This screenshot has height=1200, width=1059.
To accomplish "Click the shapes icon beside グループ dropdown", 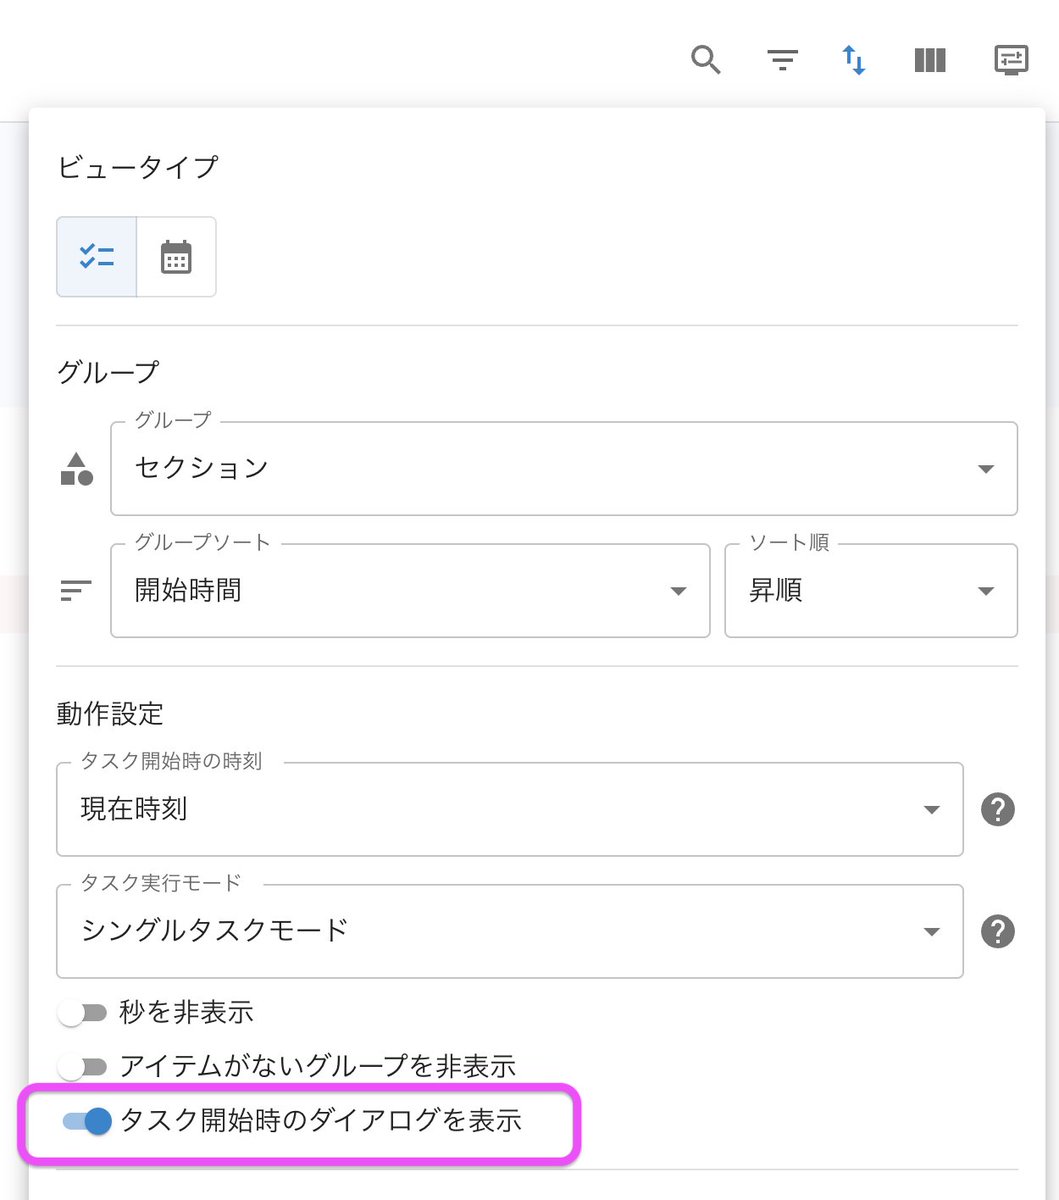I will click(x=77, y=469).
